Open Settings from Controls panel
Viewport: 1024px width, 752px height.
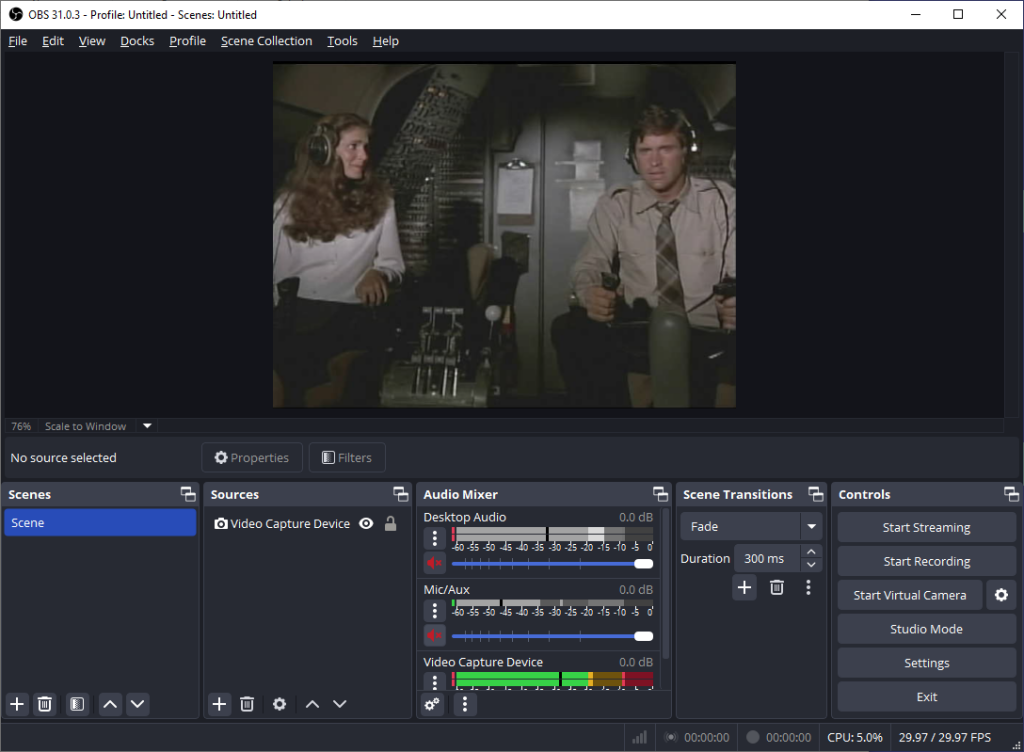click(x=926, y=663)
